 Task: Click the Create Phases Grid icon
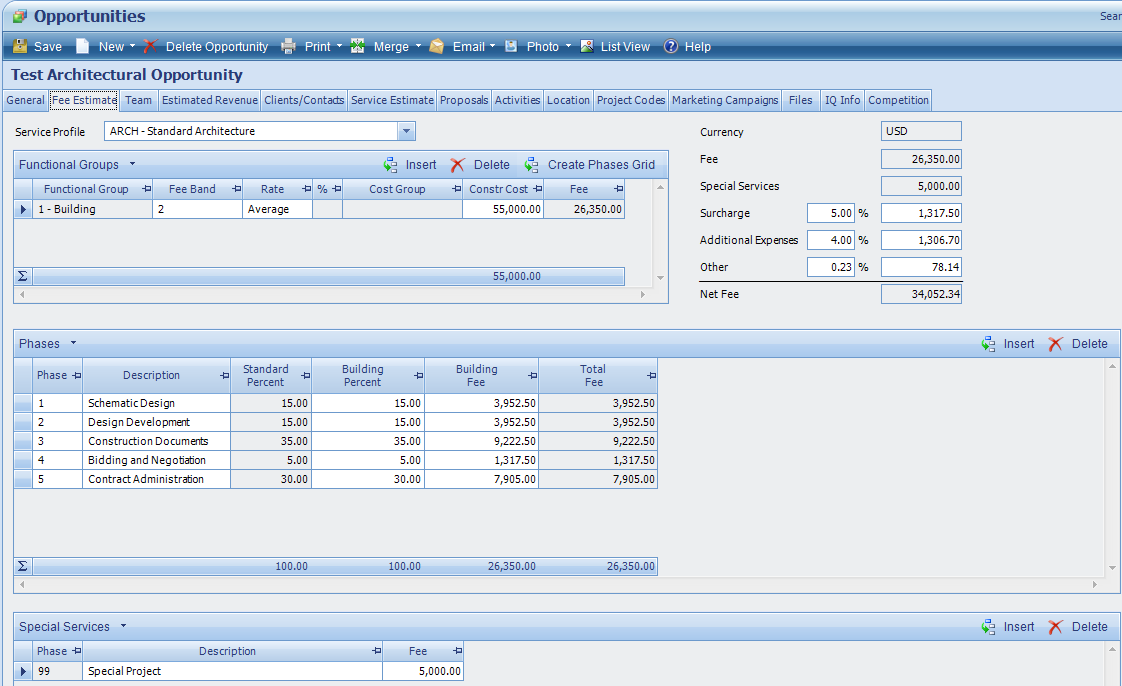(531, 165)
